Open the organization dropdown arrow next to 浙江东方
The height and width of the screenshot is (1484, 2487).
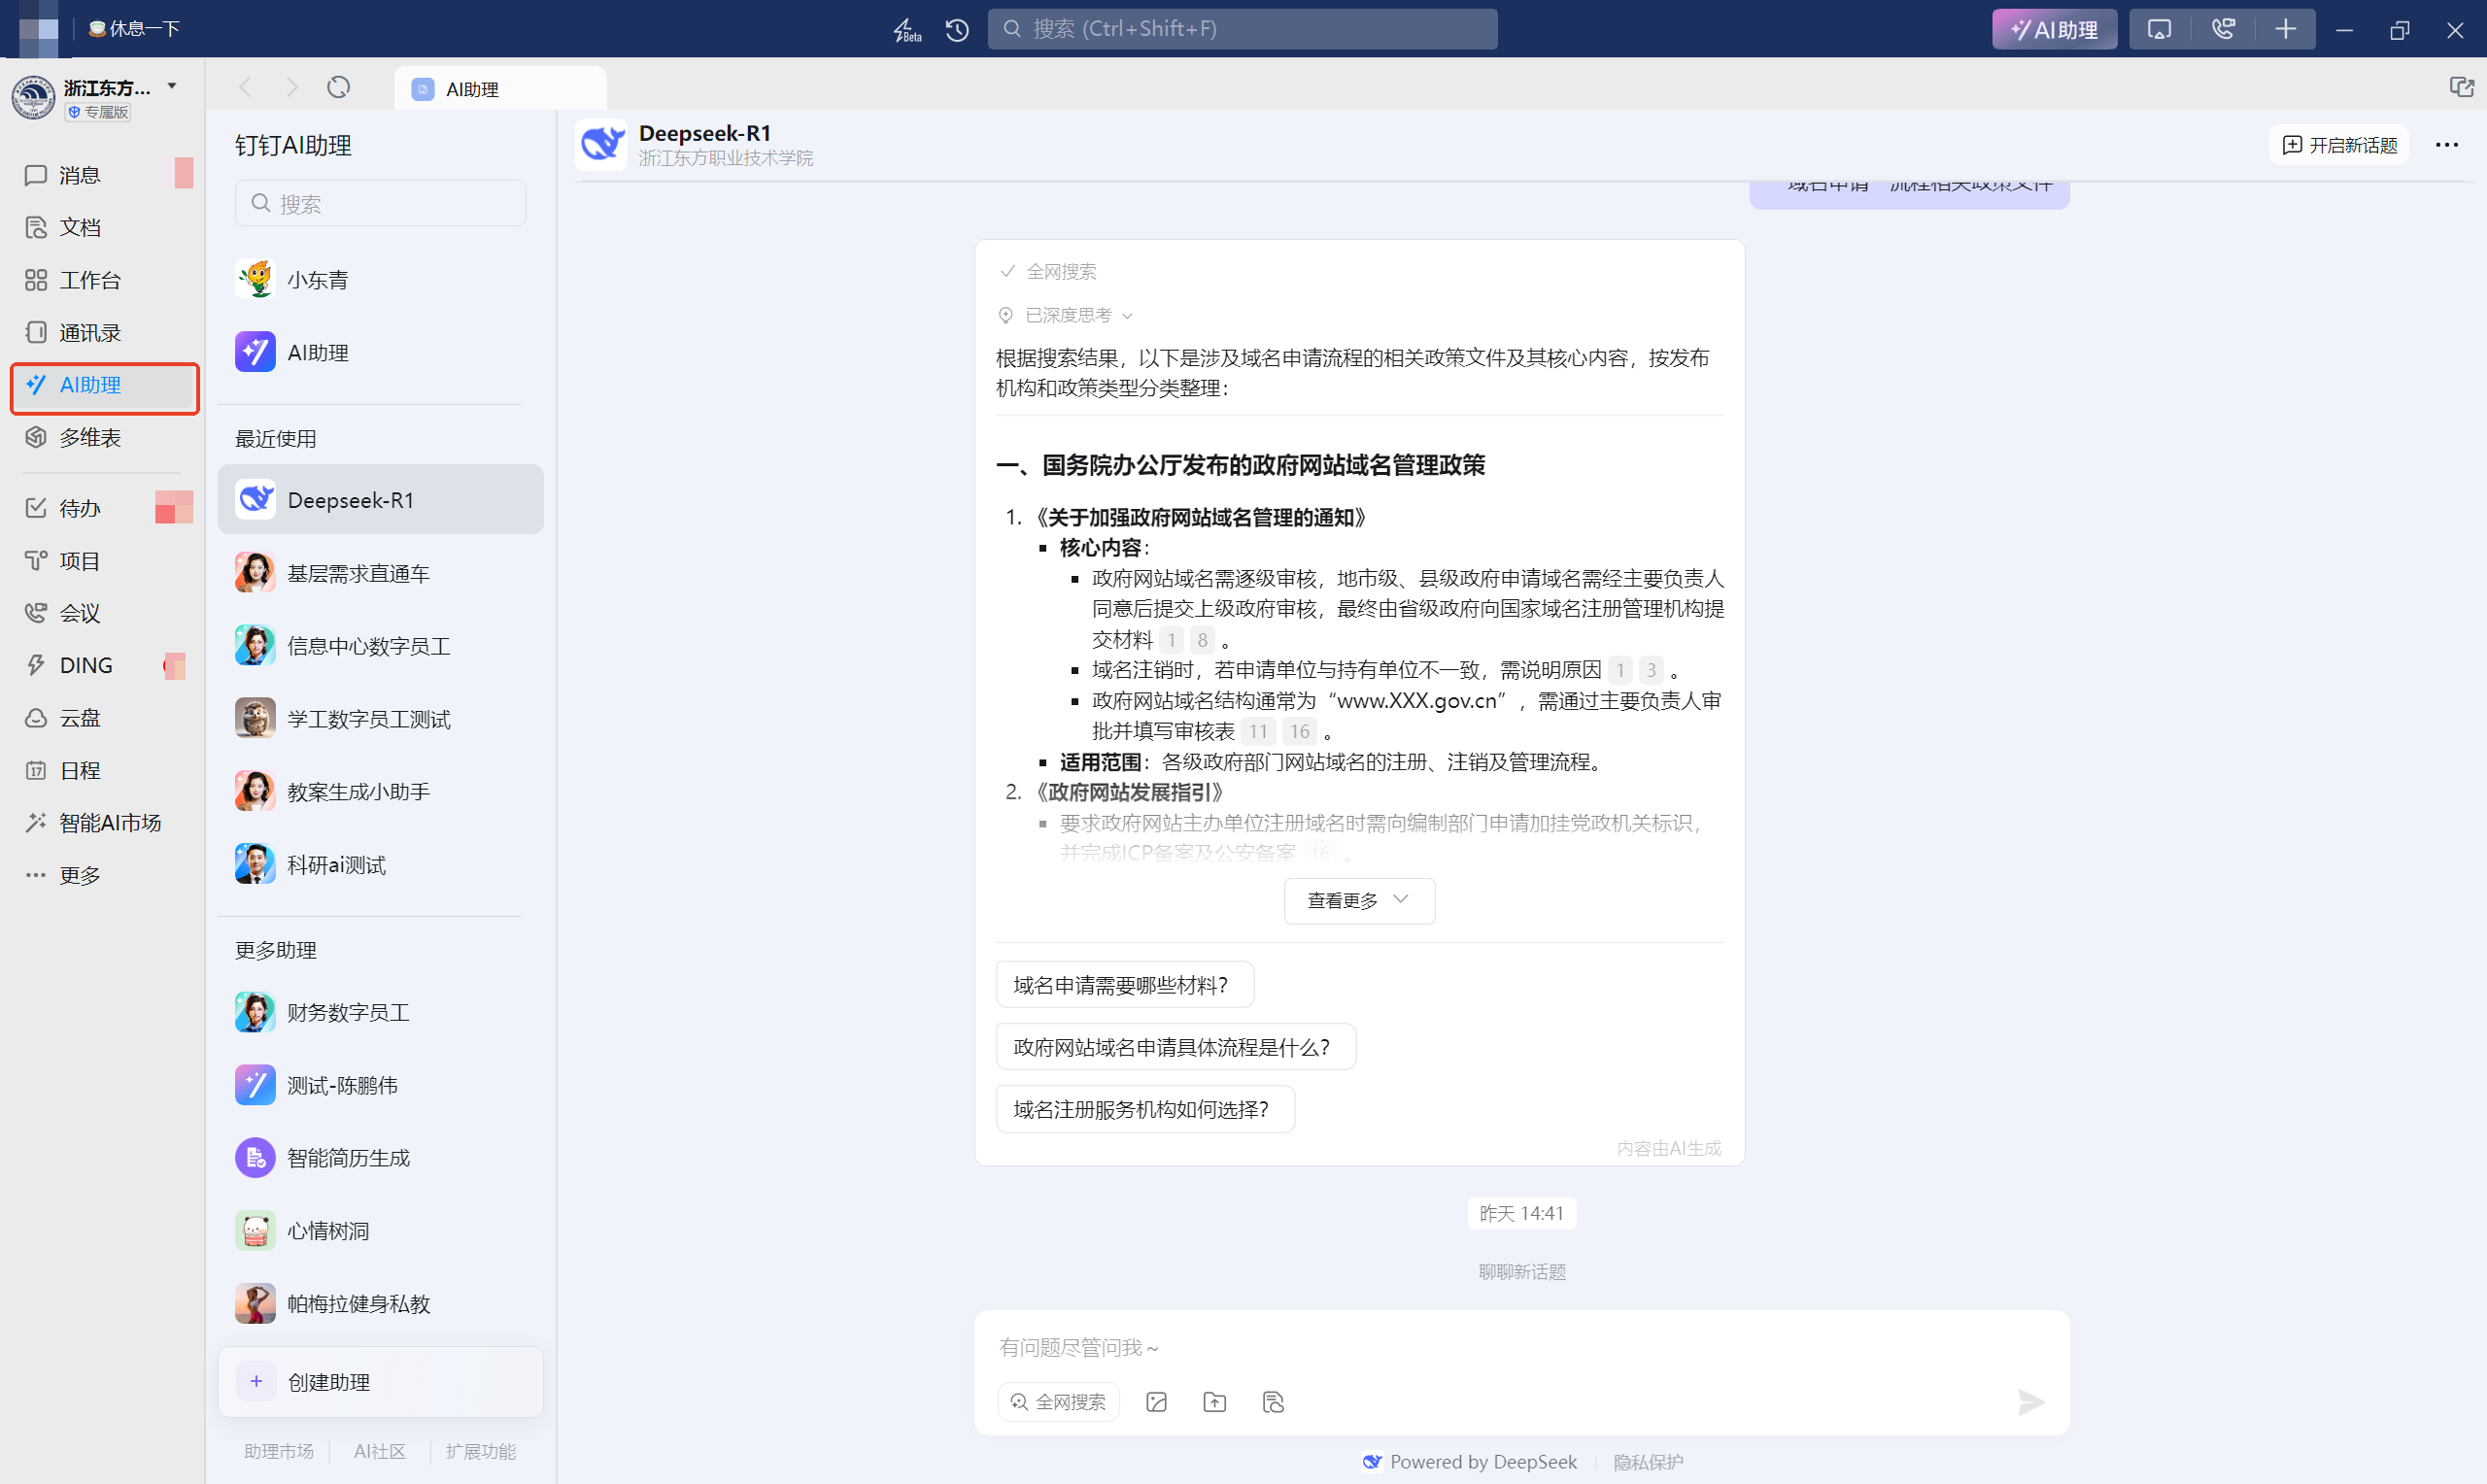172,86
